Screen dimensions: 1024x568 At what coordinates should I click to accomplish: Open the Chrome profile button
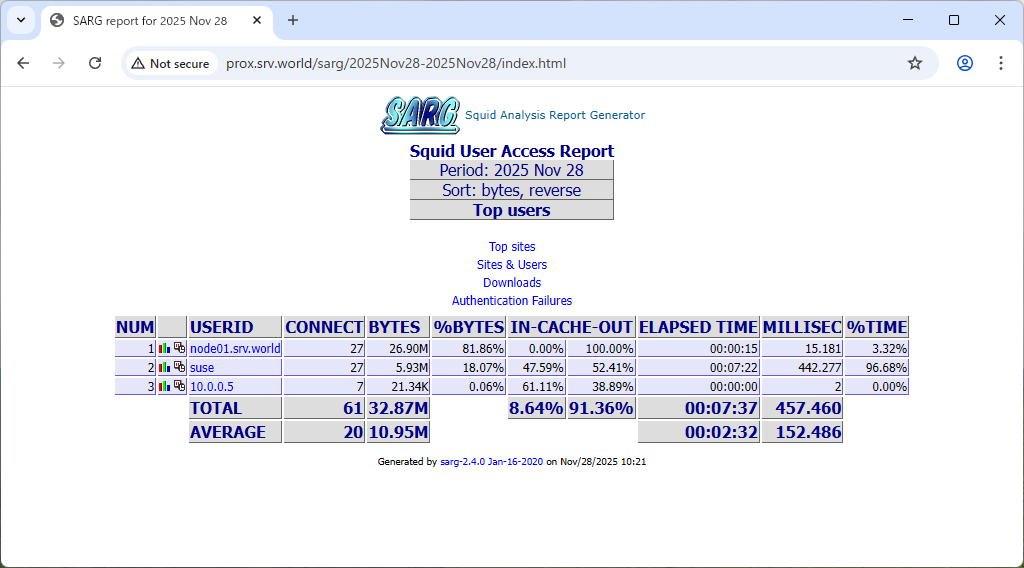(x=964, y=63)
